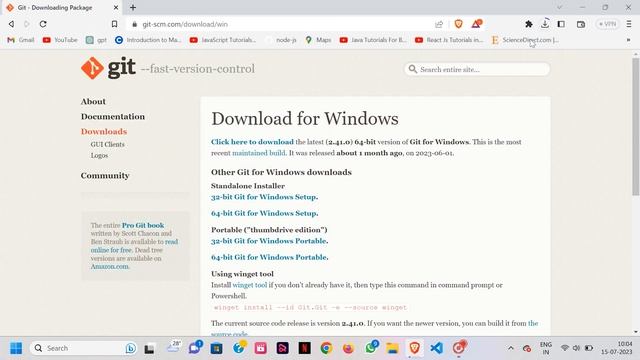Expand the bookmarks overflow chevron

pos(628,40)
